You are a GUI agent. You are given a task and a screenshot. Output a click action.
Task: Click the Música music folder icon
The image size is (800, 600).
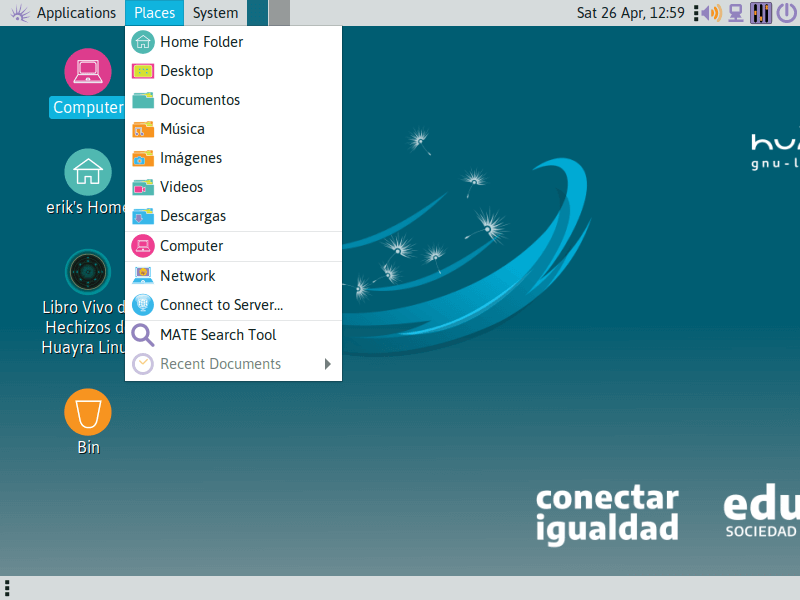[143, 129]
